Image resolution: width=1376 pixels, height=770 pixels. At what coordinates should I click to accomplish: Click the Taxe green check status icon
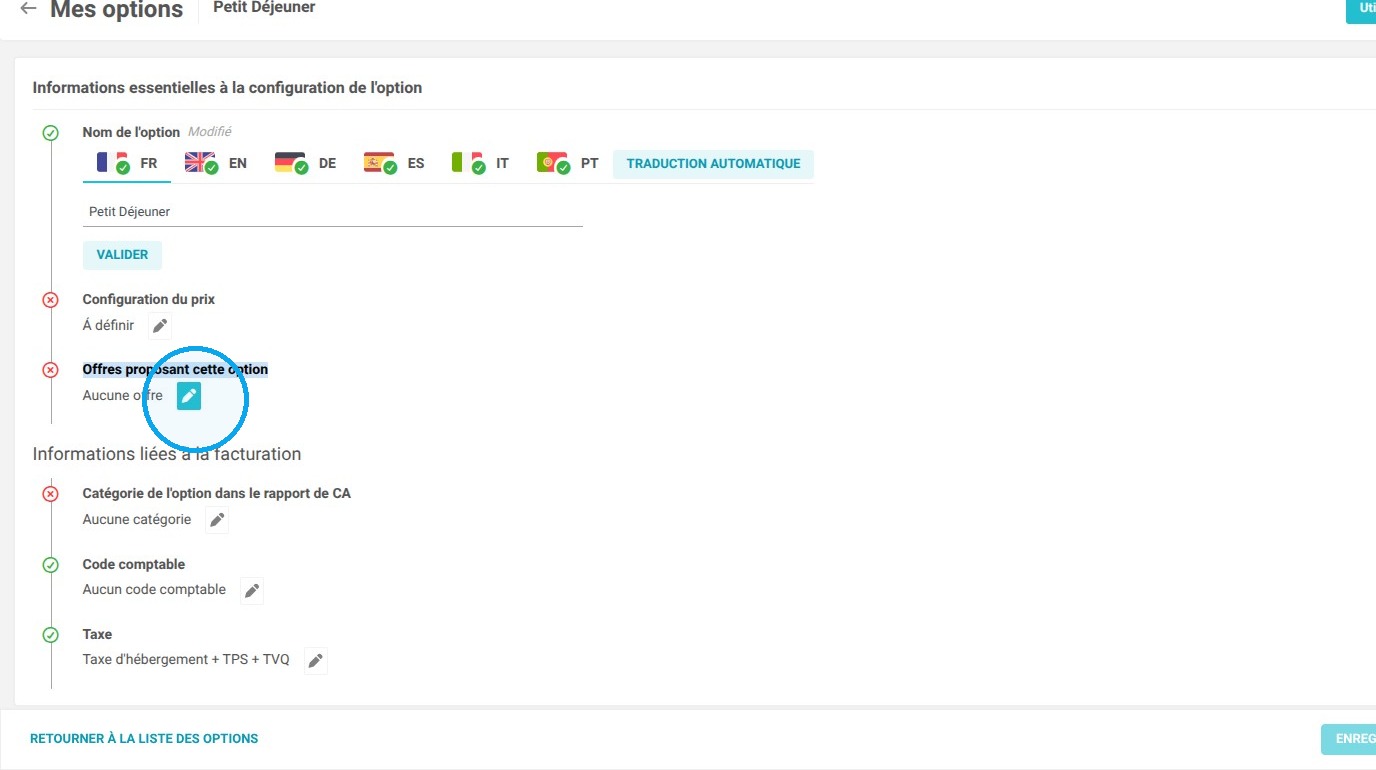[x=51, y=635]
